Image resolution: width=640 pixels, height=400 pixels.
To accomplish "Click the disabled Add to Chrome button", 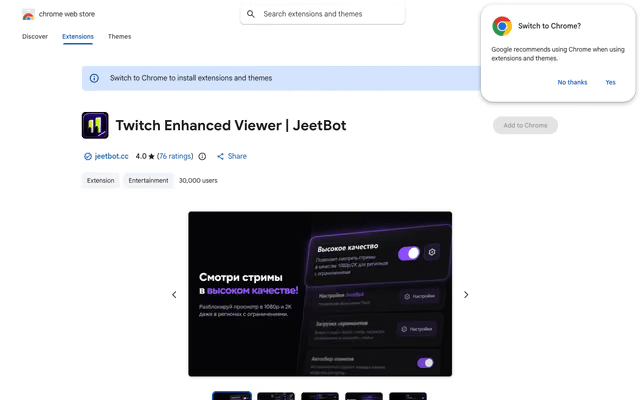I will click(x=525, y=125).
